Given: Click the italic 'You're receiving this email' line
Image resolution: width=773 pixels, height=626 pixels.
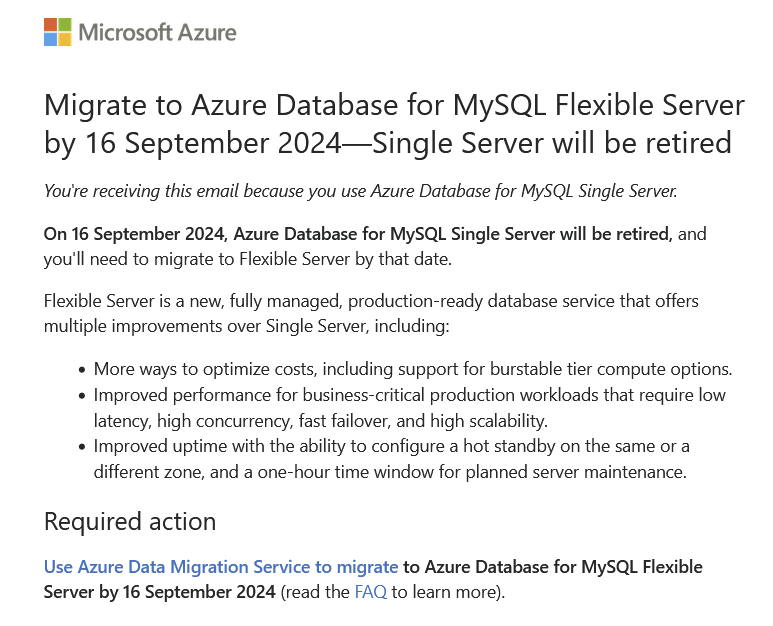Looking at the screenshot, I should pyautogui.click(x=360, y=191).
